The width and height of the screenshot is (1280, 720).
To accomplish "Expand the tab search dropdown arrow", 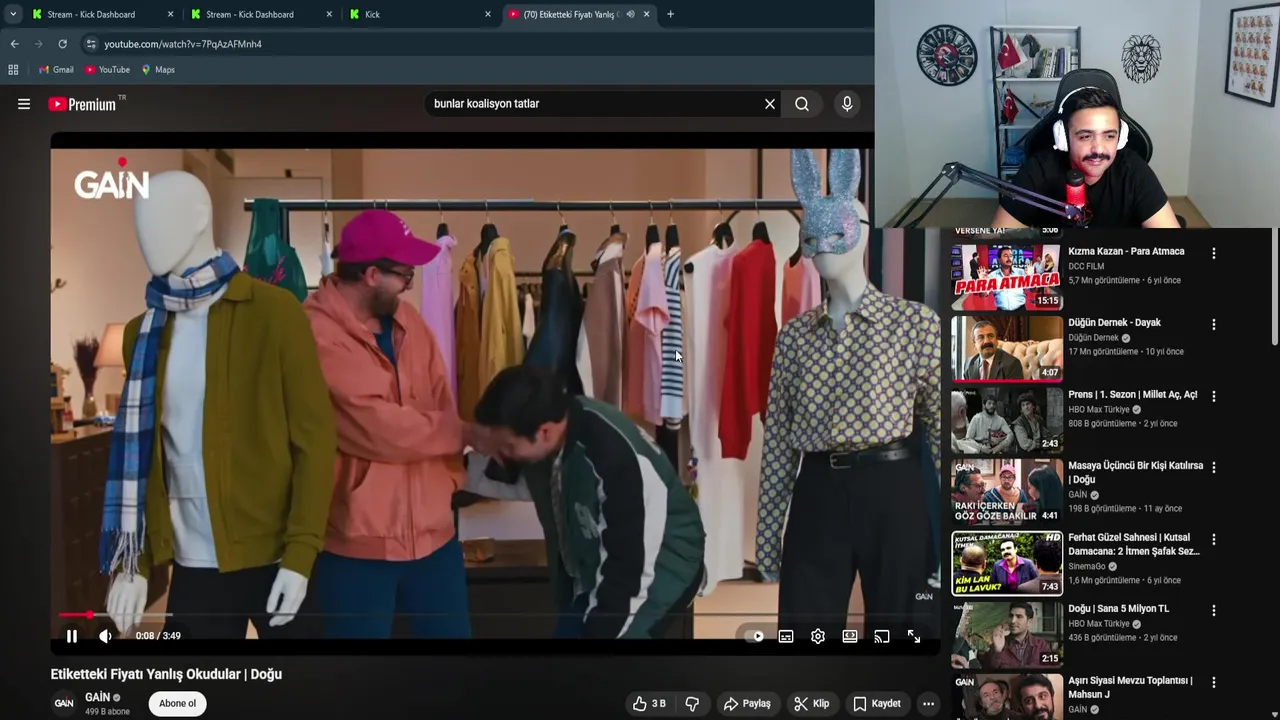I will click(12, 14).
